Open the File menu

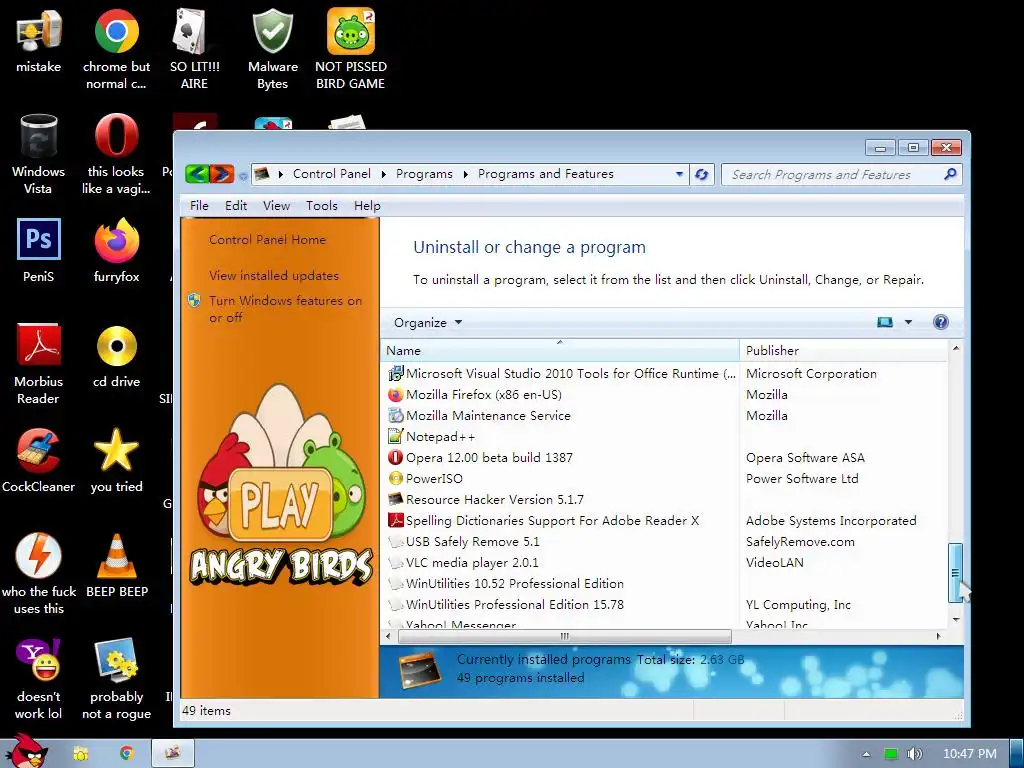click(x=199, y=206)
